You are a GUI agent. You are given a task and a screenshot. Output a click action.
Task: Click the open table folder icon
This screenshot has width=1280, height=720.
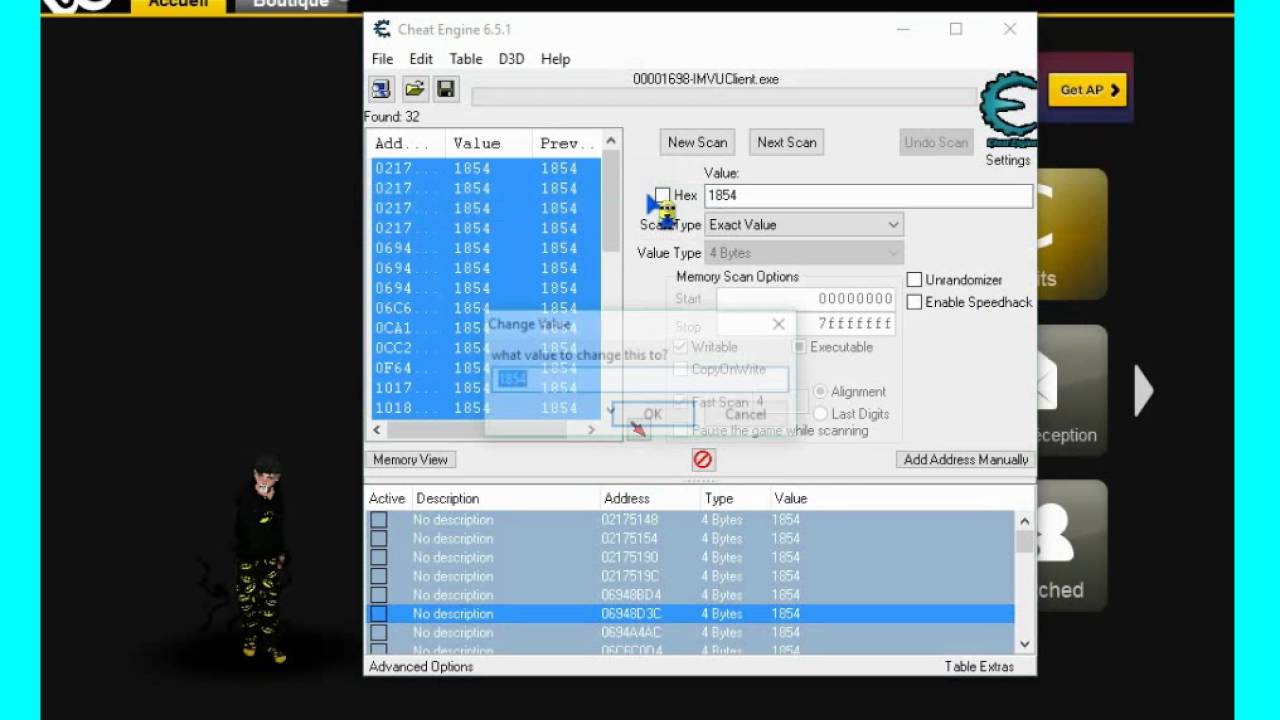(414, 89)
